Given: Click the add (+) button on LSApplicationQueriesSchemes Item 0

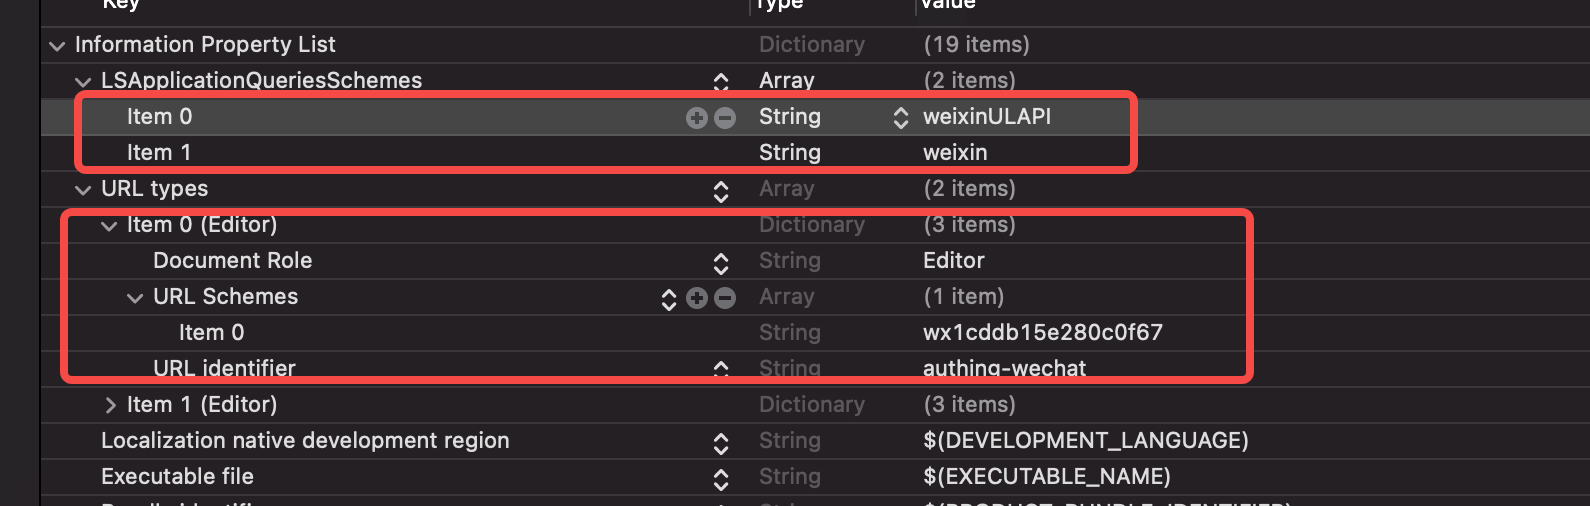Looking at the screenshot, I should (x=696, y=118).
